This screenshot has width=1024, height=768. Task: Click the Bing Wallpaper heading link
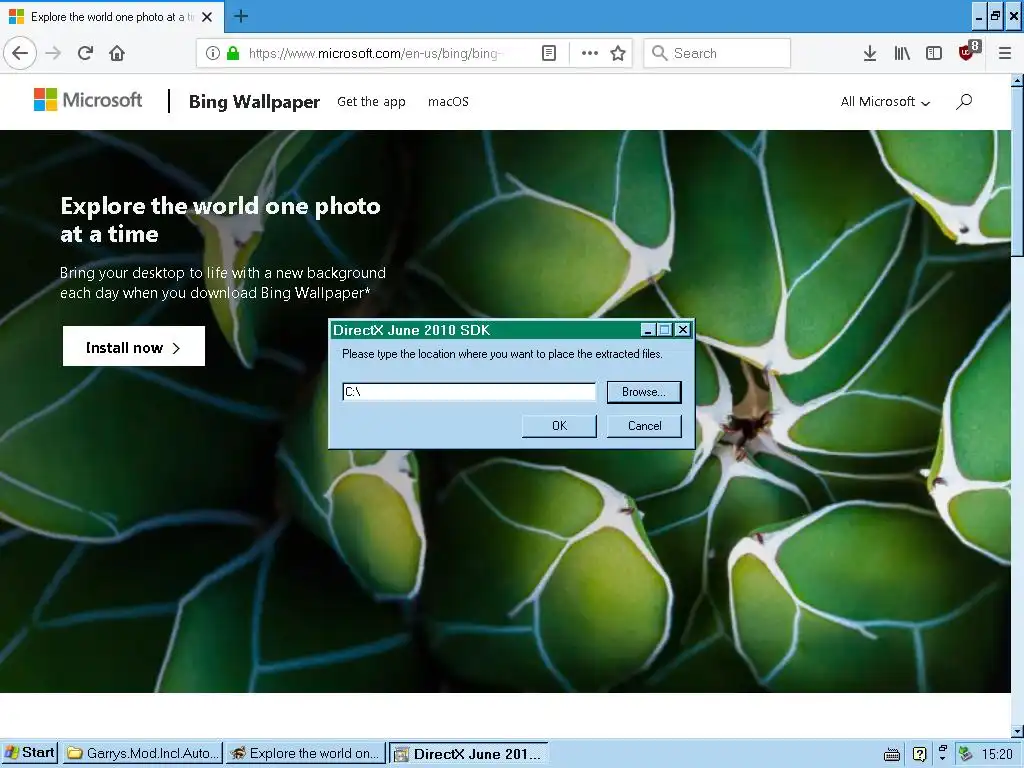pyautogui.click(x=254, y=102)
